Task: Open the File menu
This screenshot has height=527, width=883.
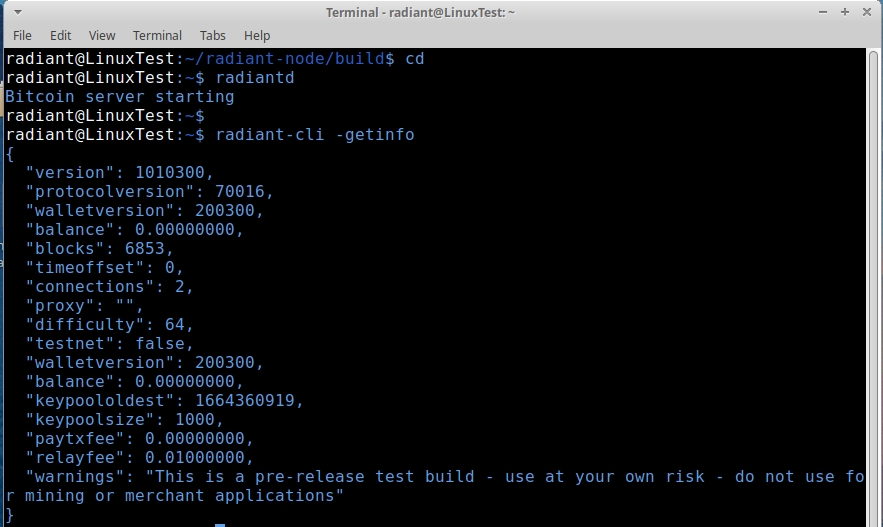Action: 22,35
